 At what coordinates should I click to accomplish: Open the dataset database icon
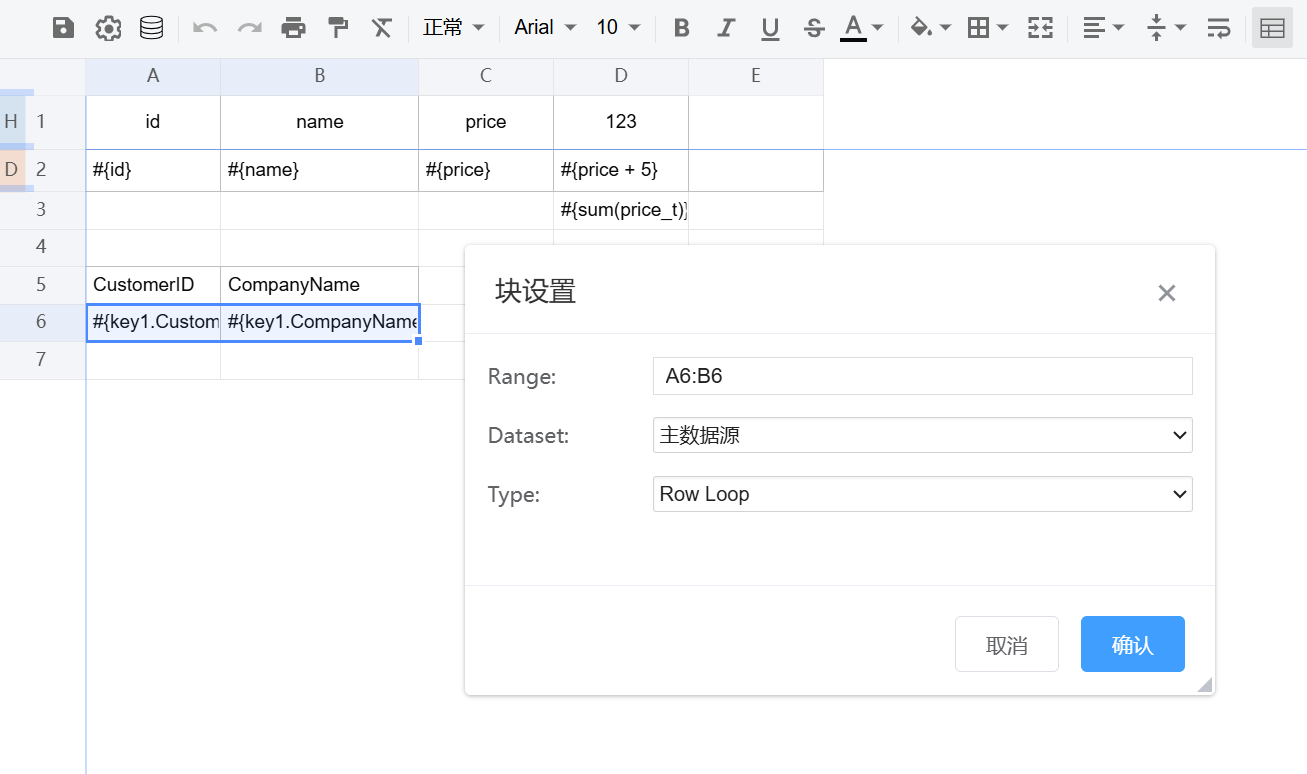(151, 28)
